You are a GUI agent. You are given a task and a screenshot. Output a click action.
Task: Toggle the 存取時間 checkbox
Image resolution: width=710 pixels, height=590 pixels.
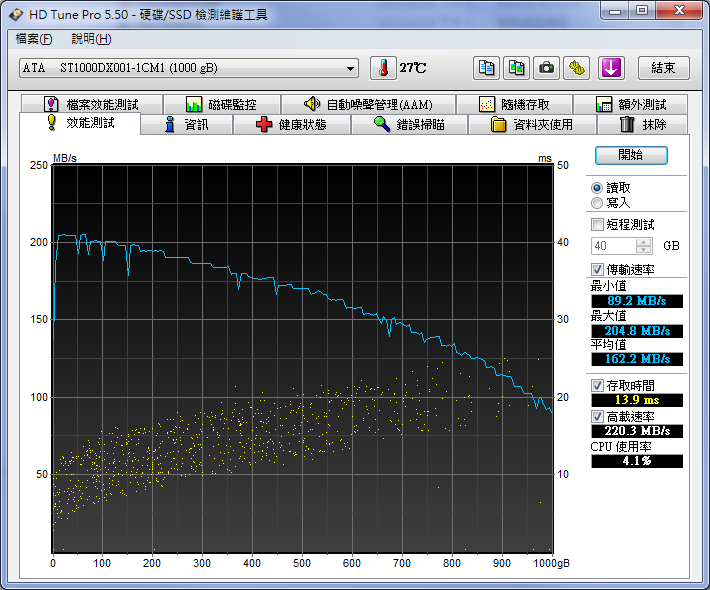click(597, 385)
